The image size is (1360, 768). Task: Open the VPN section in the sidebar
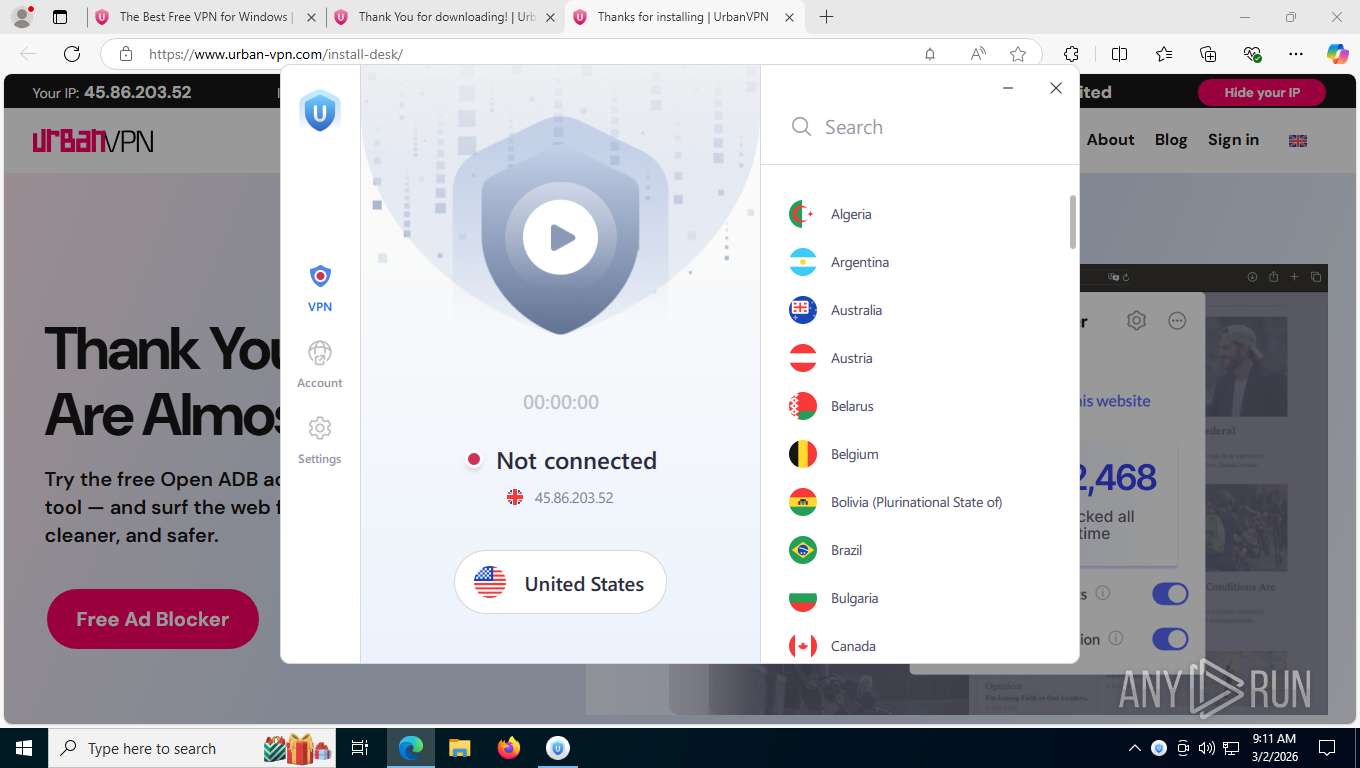(x=320, y=288)
